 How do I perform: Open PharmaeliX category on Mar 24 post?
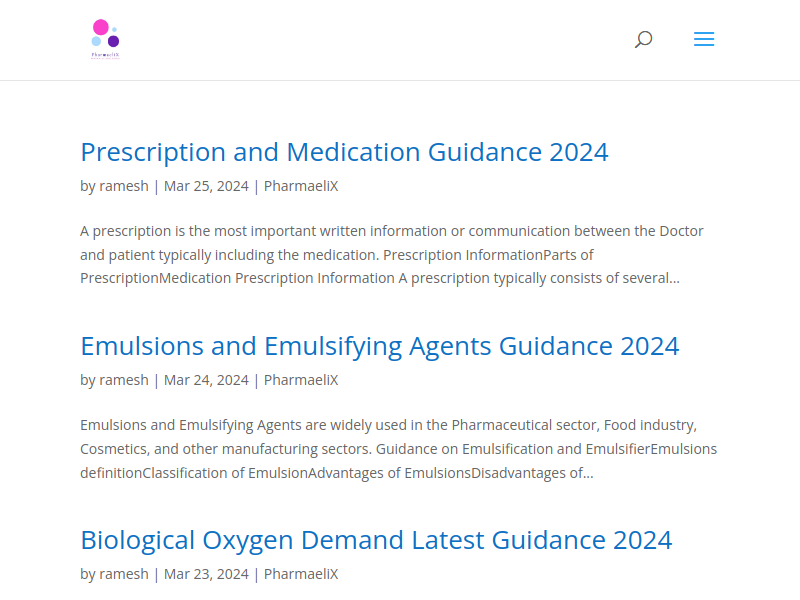coord(301,380)
